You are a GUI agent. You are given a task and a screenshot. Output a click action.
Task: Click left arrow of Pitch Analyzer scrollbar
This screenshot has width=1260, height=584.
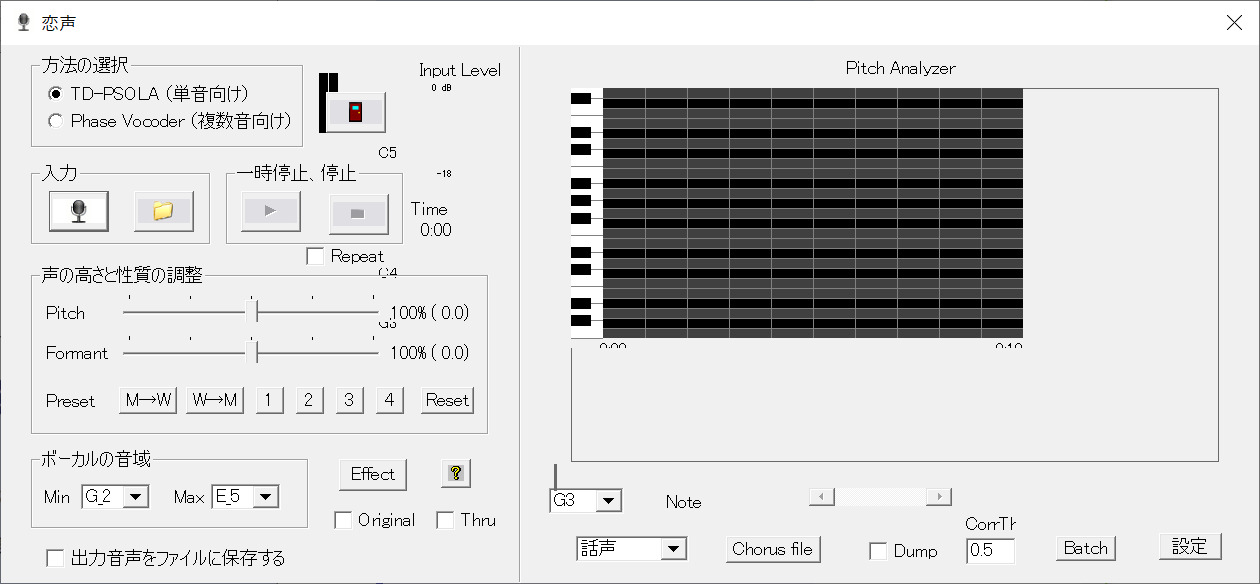coord(821,497)
